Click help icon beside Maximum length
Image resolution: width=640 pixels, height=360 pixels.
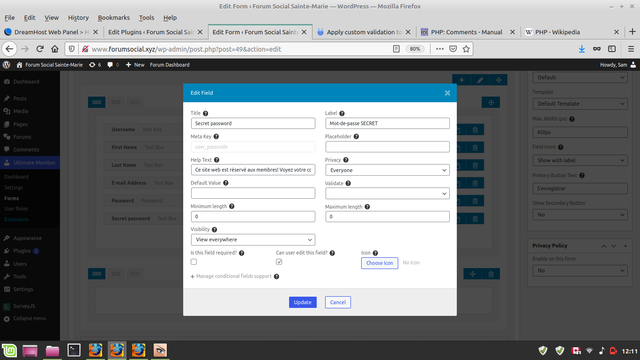(x=367, y=207)
